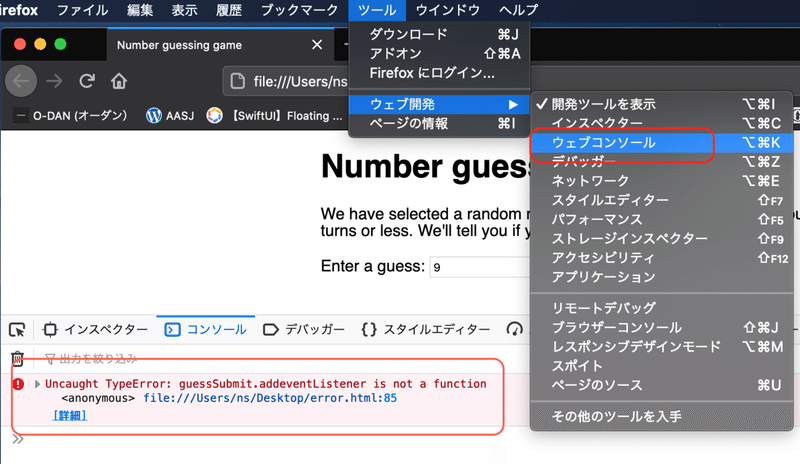Choose アドオン from the Tools menu
Screen dimensions: 800x464
coord(439,54)
